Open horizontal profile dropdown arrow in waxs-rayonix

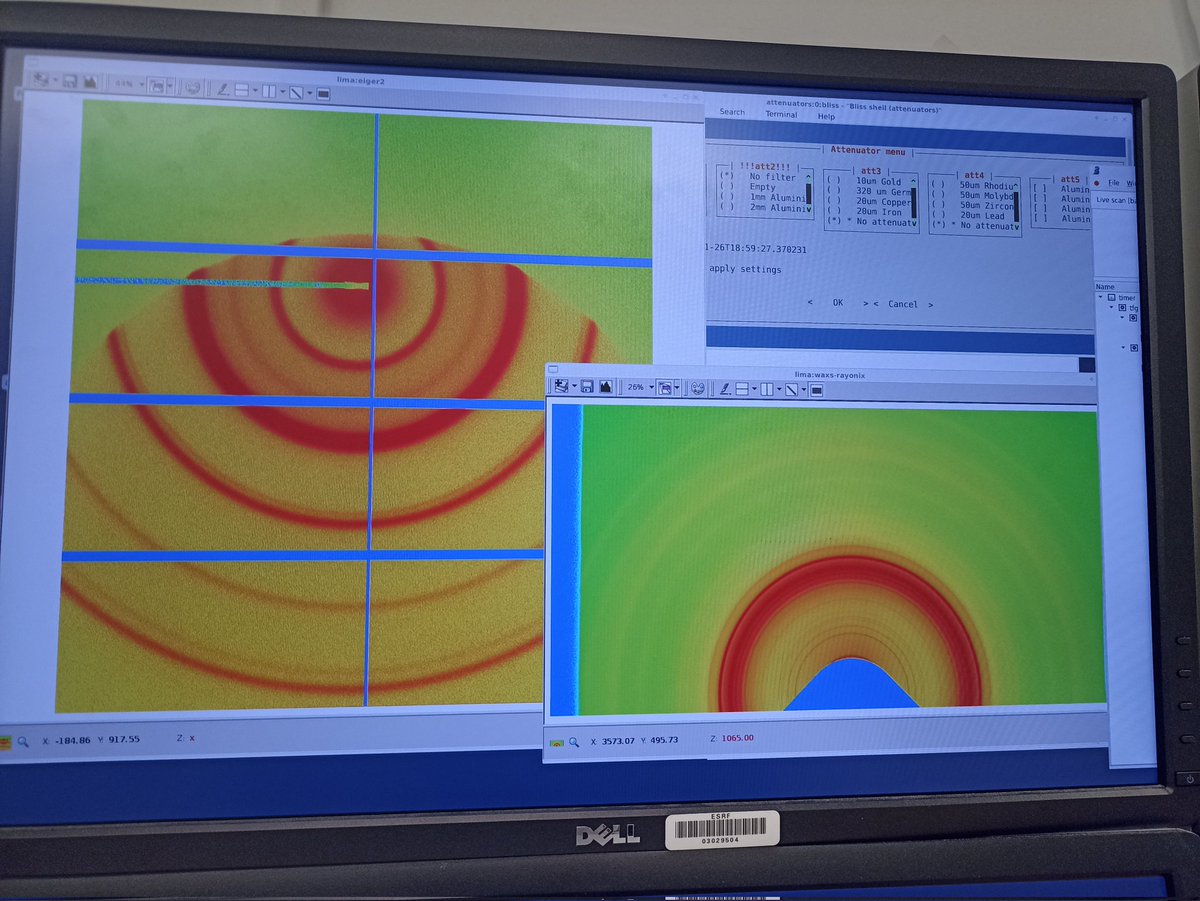(x=754, y=388)
